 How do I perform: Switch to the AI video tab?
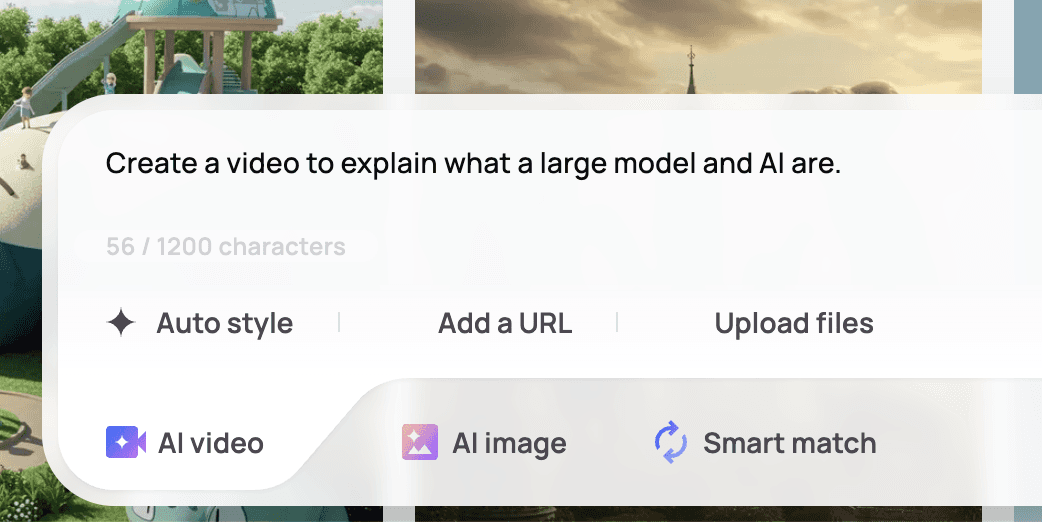[185, 443]
